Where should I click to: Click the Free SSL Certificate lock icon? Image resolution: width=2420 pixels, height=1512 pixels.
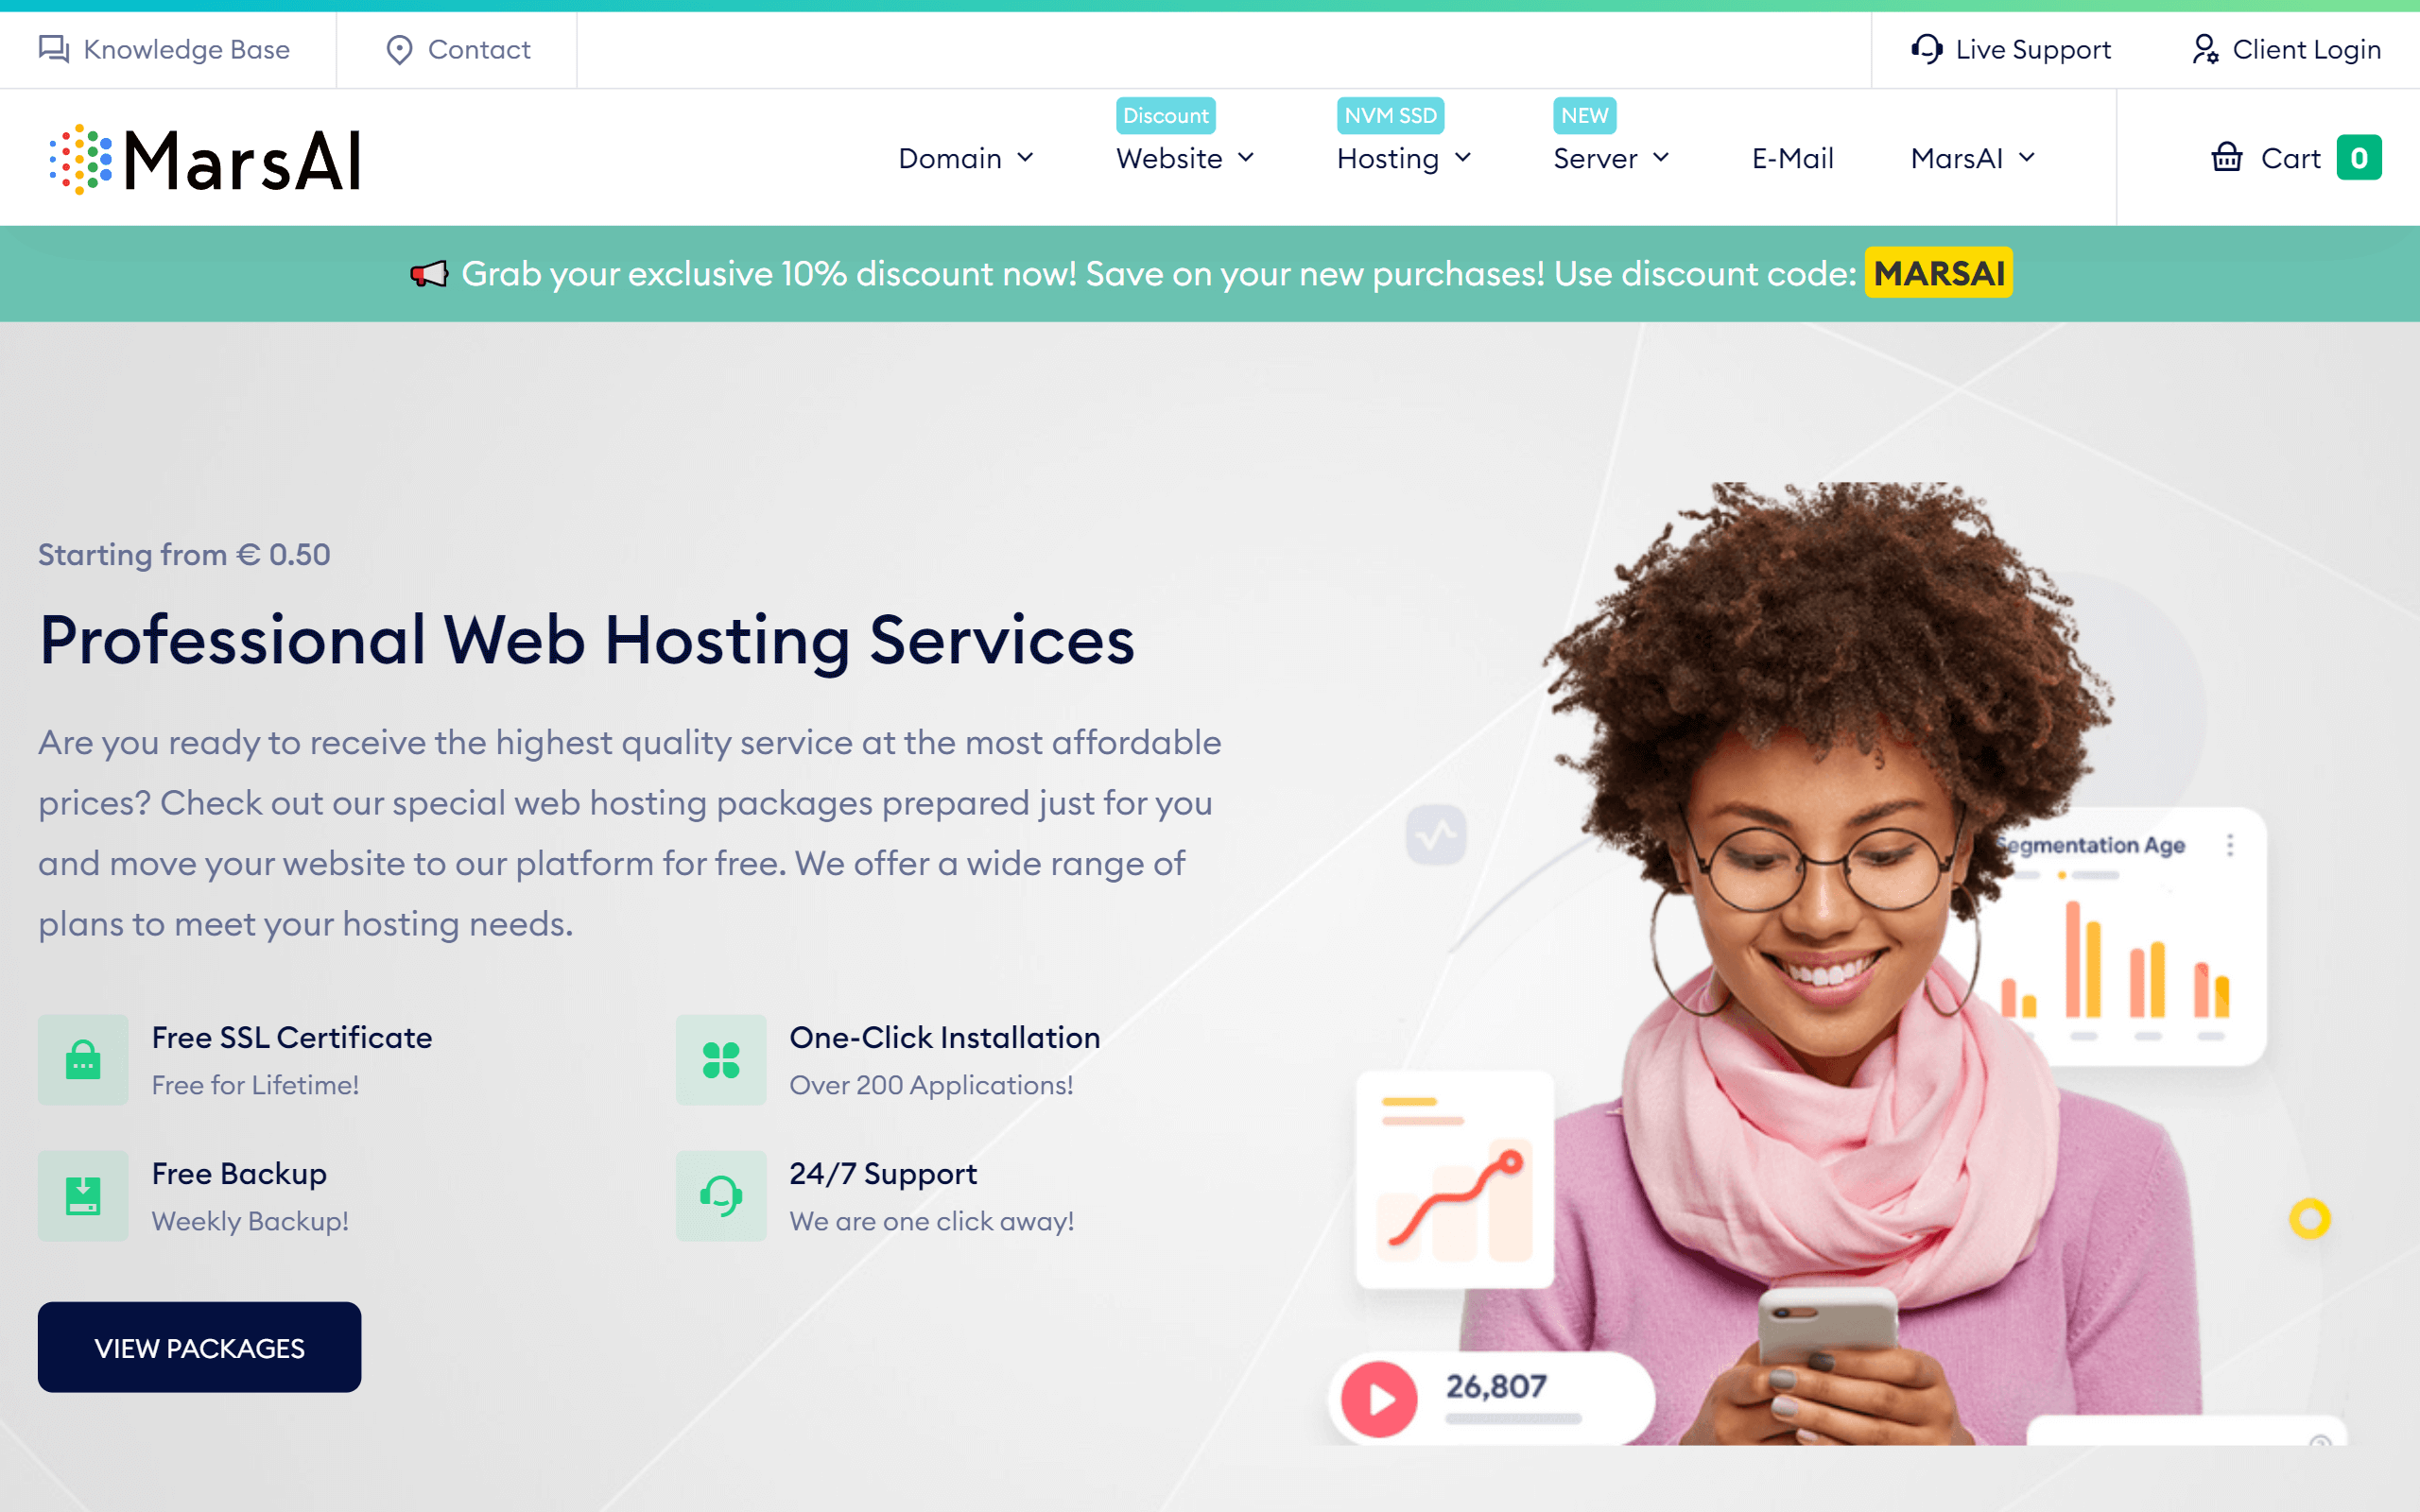tap(82, 1057)
